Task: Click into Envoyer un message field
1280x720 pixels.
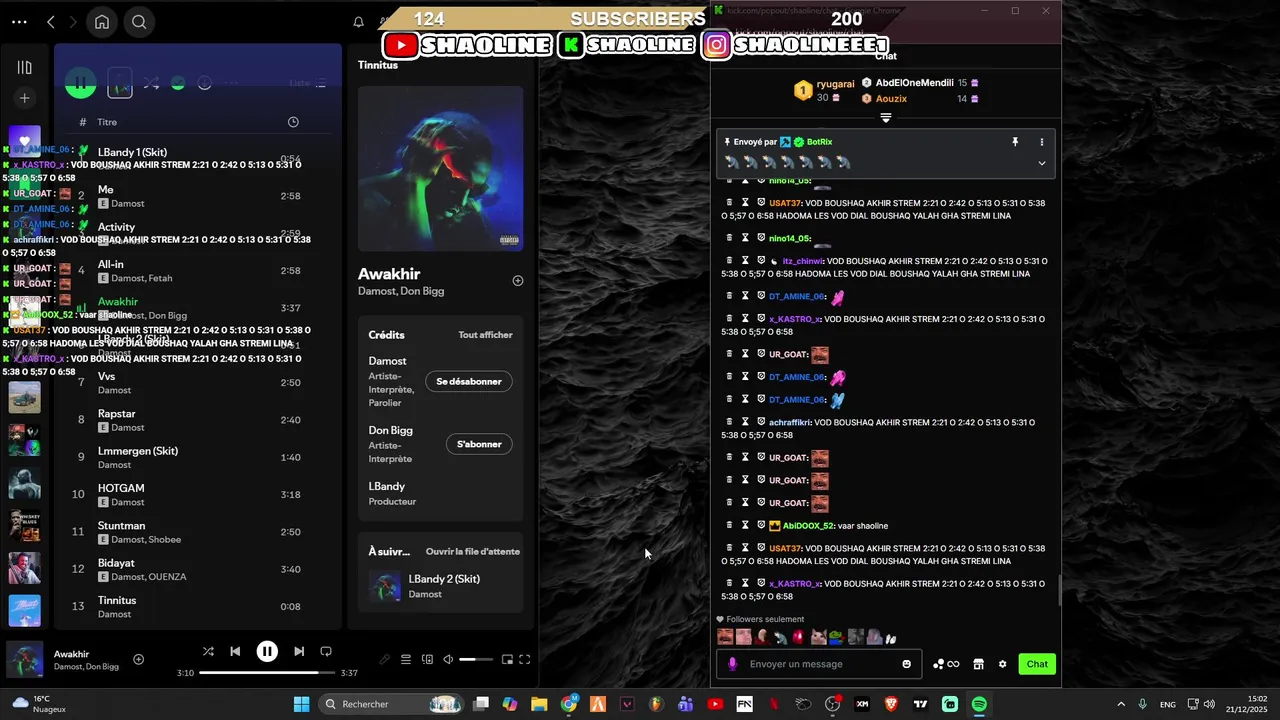Action: coord(820,664)
